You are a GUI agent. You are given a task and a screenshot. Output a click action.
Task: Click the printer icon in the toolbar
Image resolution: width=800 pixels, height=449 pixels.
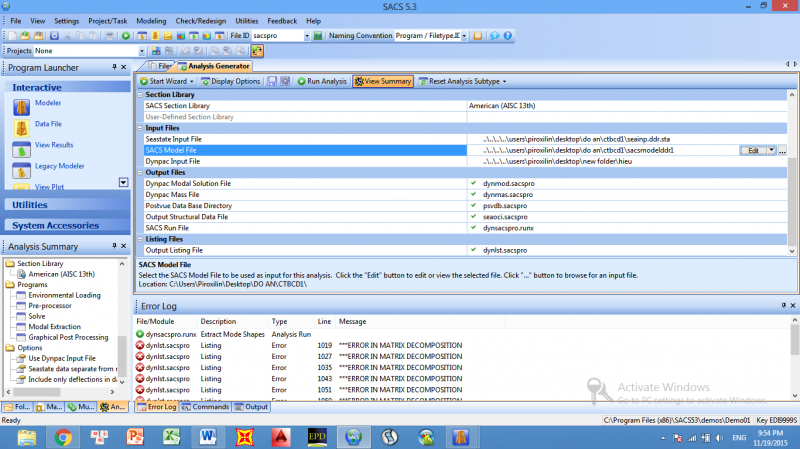[109, 36]
